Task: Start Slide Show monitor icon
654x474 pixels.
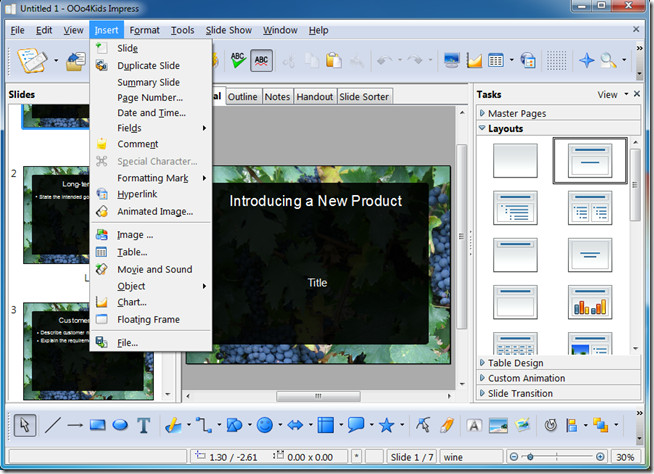Action: (452, 61)
